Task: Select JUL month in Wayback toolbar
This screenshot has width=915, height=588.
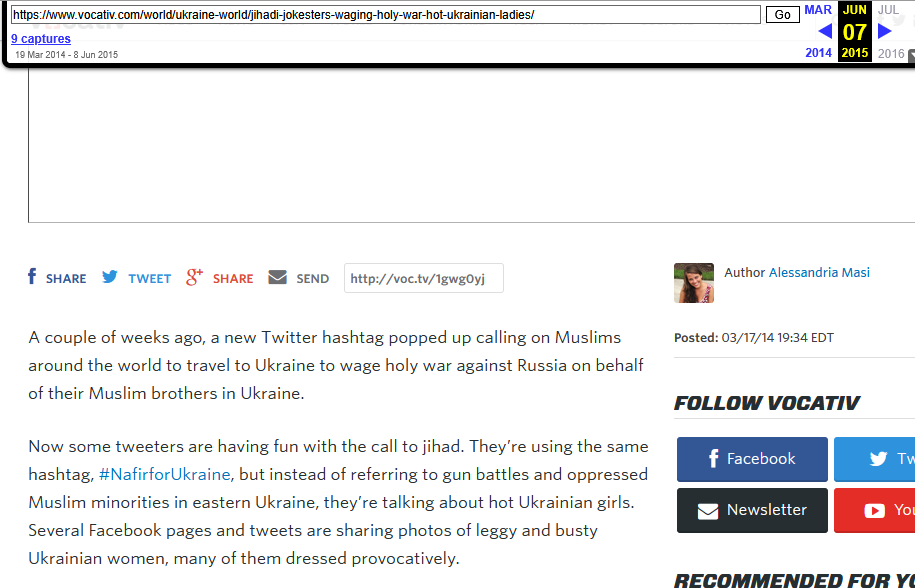Action: point(889,10)
